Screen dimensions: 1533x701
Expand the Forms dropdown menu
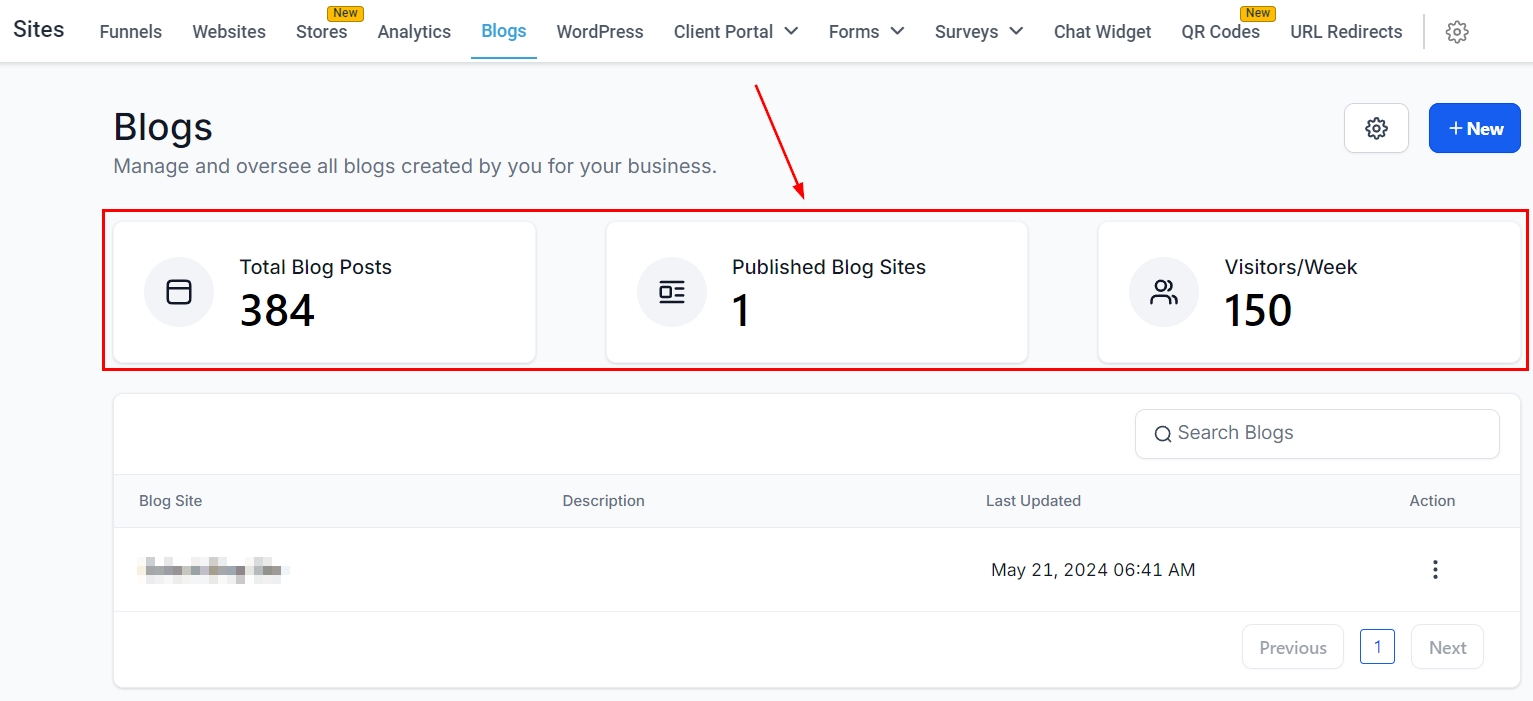click(x=866, y=32)
